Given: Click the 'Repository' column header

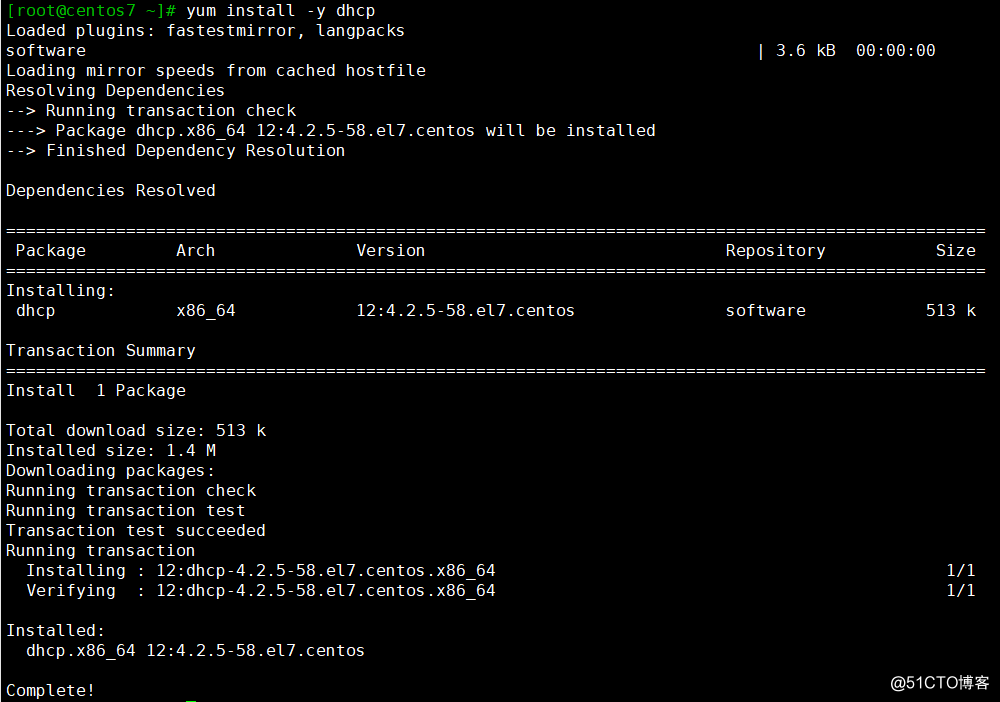Looking at the screenshot, I should (776, 251).
